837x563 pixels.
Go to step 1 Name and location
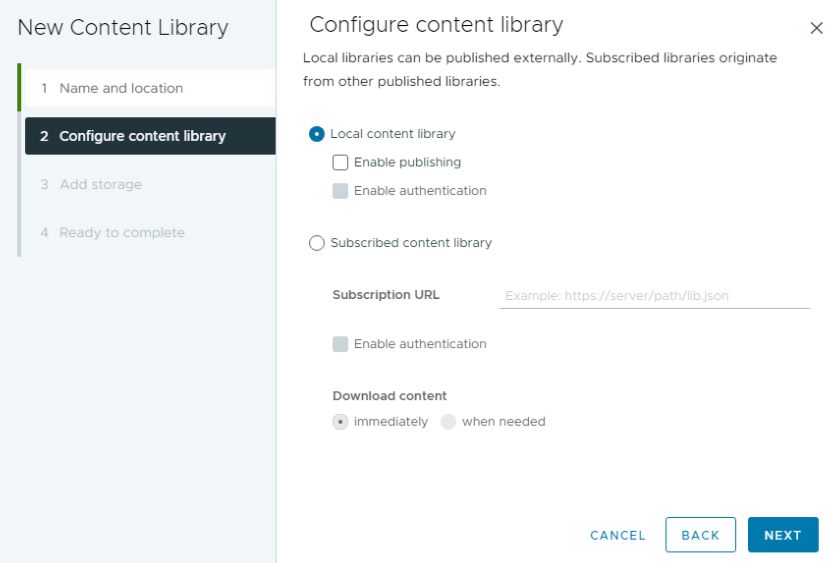pos(150,88)
